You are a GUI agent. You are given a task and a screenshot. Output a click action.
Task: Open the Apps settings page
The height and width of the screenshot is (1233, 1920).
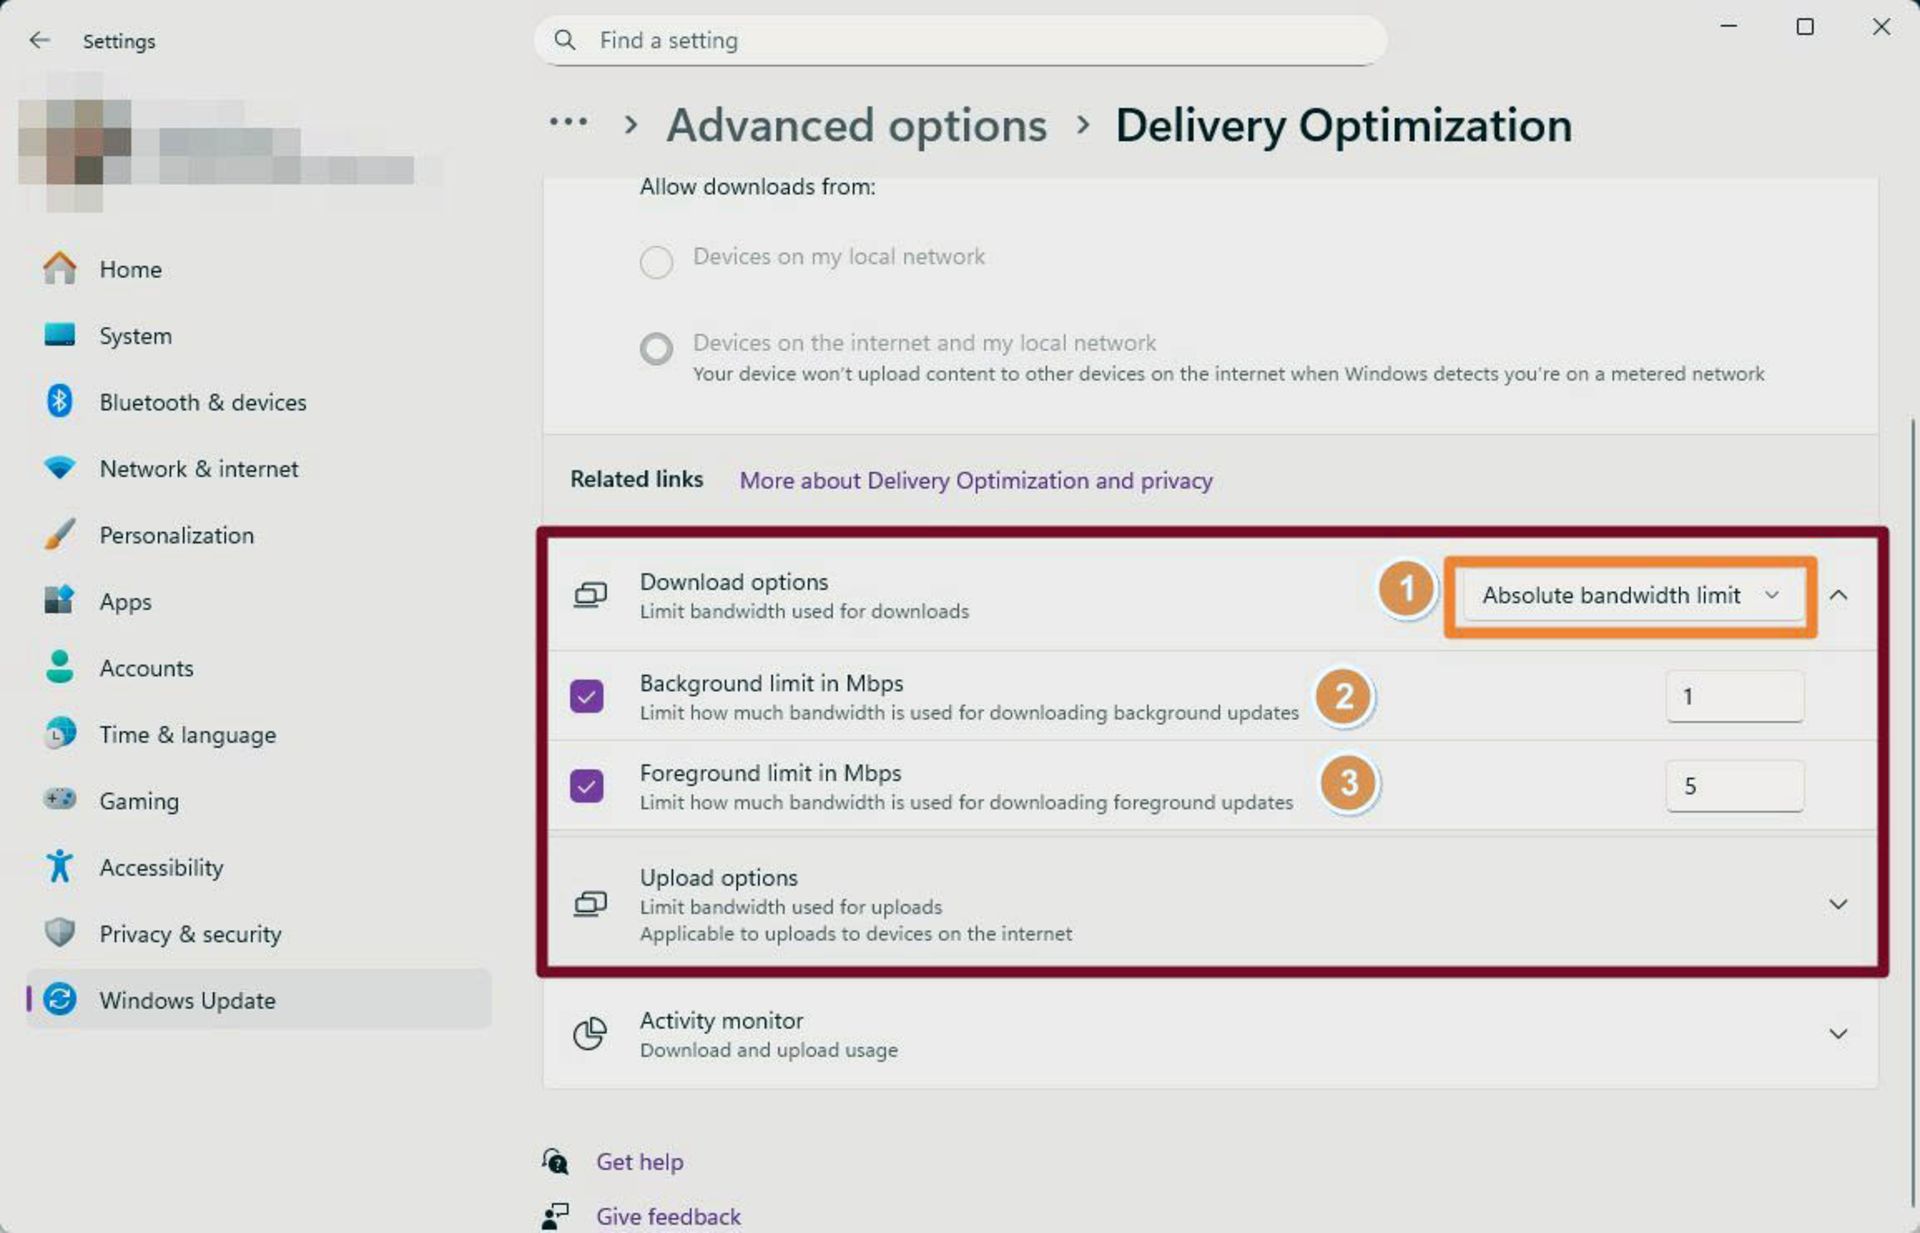[125, 601]
